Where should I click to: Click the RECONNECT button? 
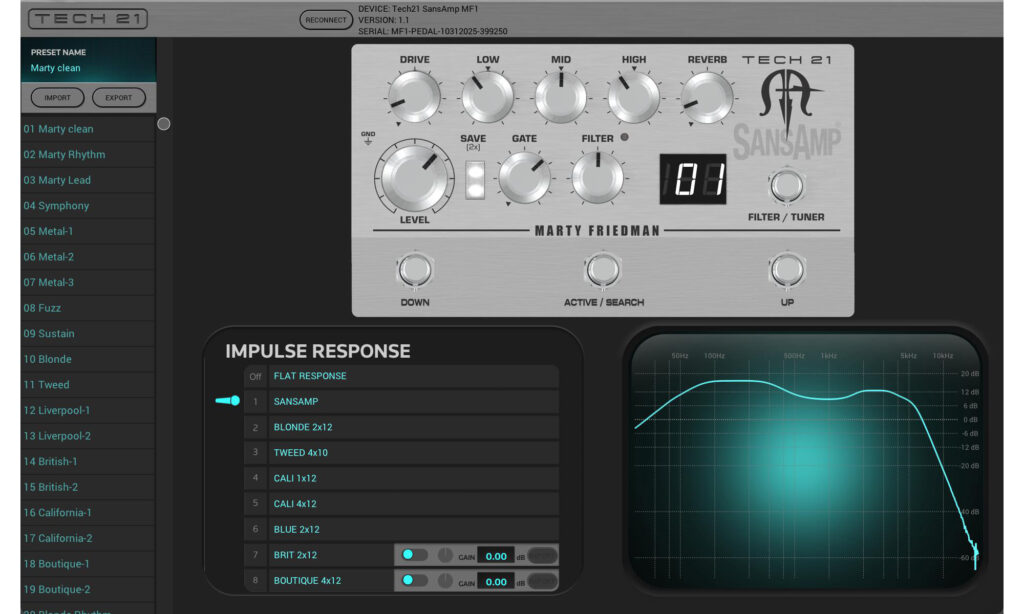[x=326, y=20]
